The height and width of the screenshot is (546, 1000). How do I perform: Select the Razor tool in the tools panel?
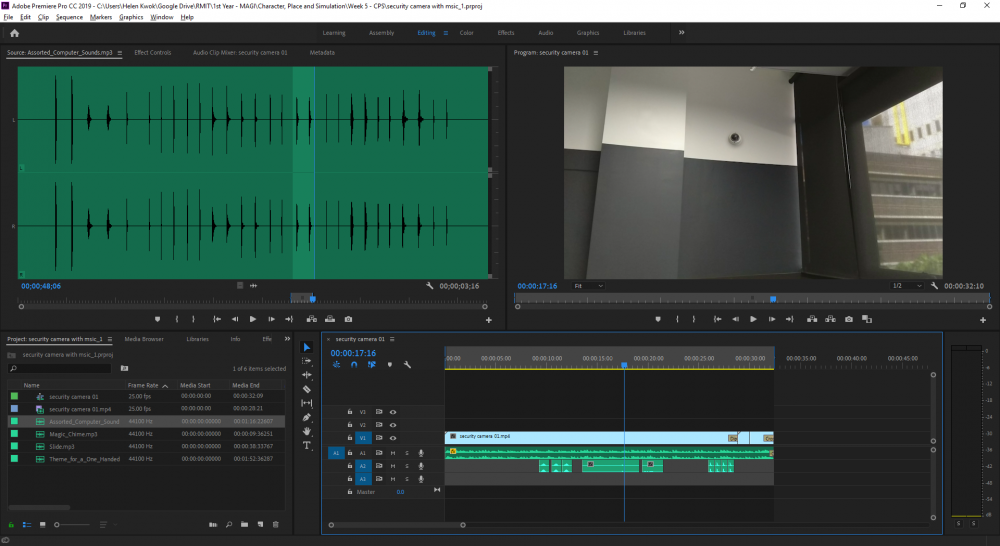click(307, 389)
